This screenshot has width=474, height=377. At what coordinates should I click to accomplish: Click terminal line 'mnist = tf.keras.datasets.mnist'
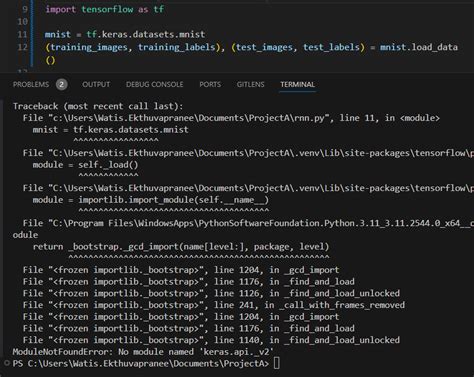(x=111, y=130)
